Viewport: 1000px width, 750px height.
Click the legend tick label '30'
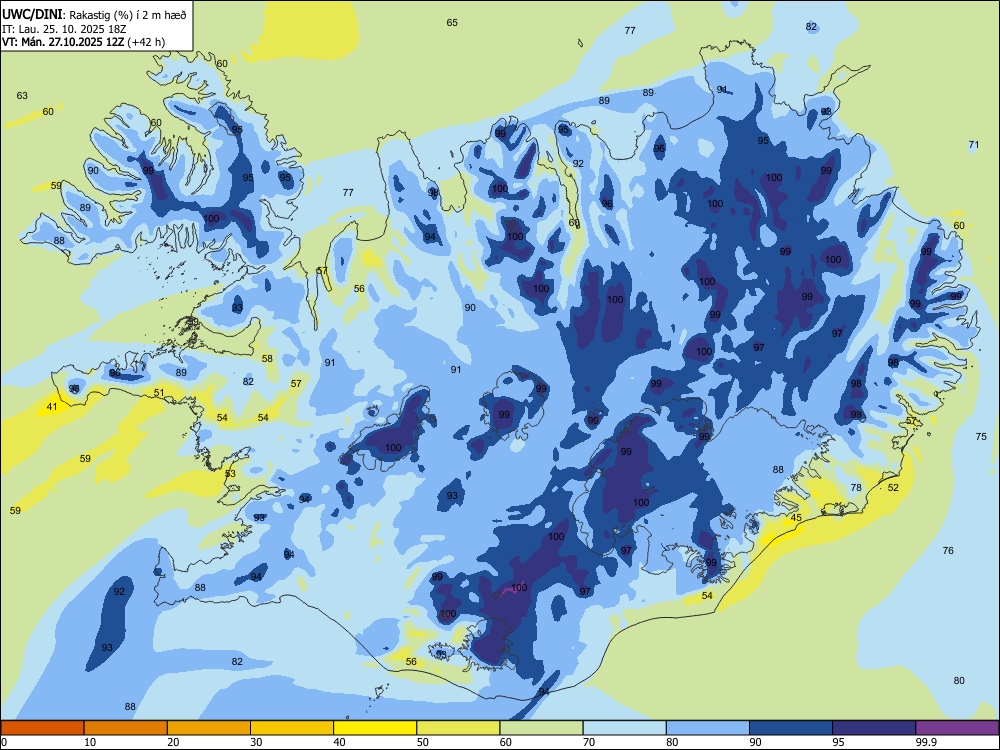[x=256, y=742]
